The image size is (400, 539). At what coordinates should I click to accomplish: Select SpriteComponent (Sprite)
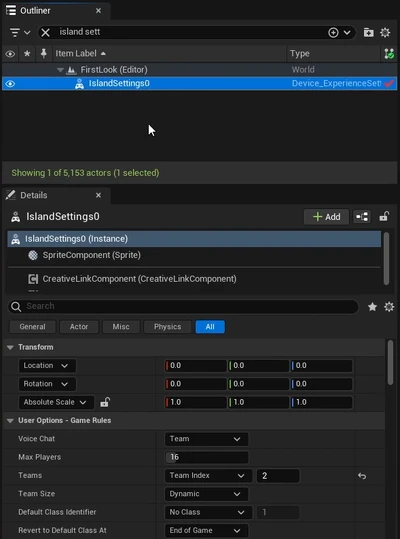pyautogui.click(x=91, y=255)
